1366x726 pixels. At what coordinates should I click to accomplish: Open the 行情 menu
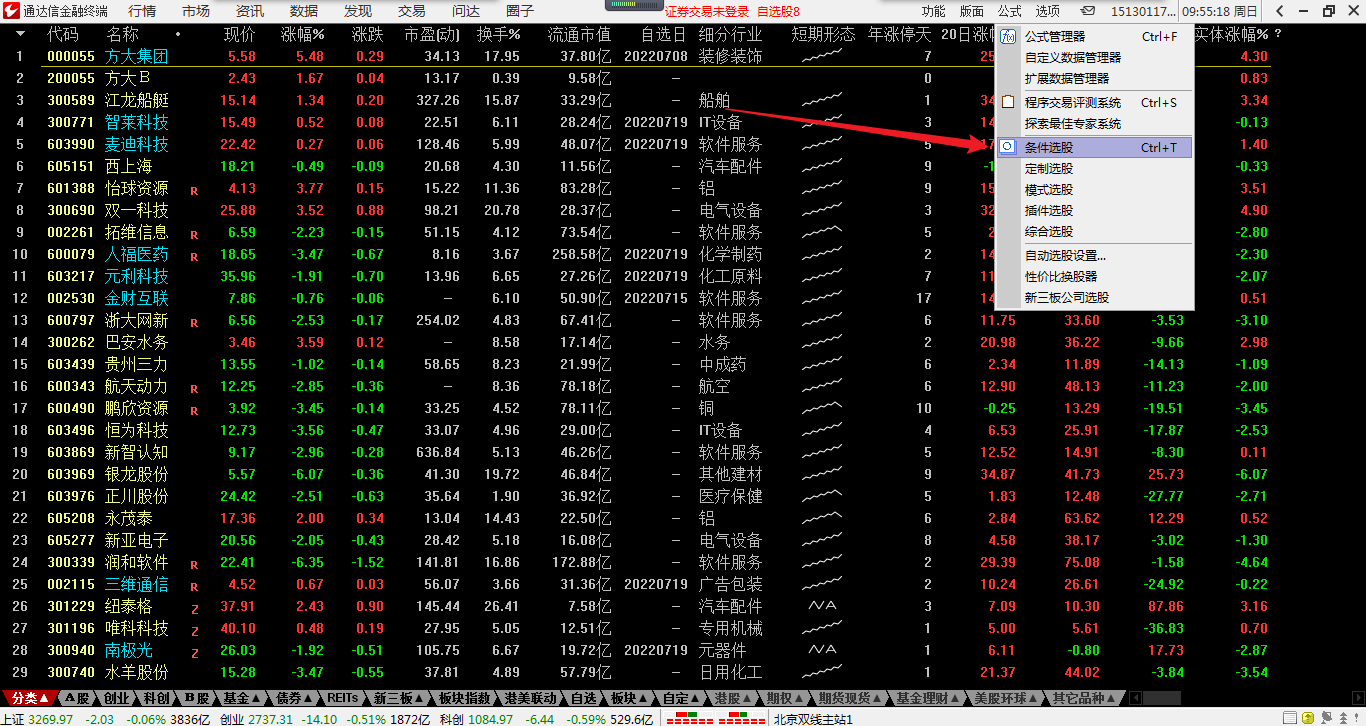pos(142,11)
